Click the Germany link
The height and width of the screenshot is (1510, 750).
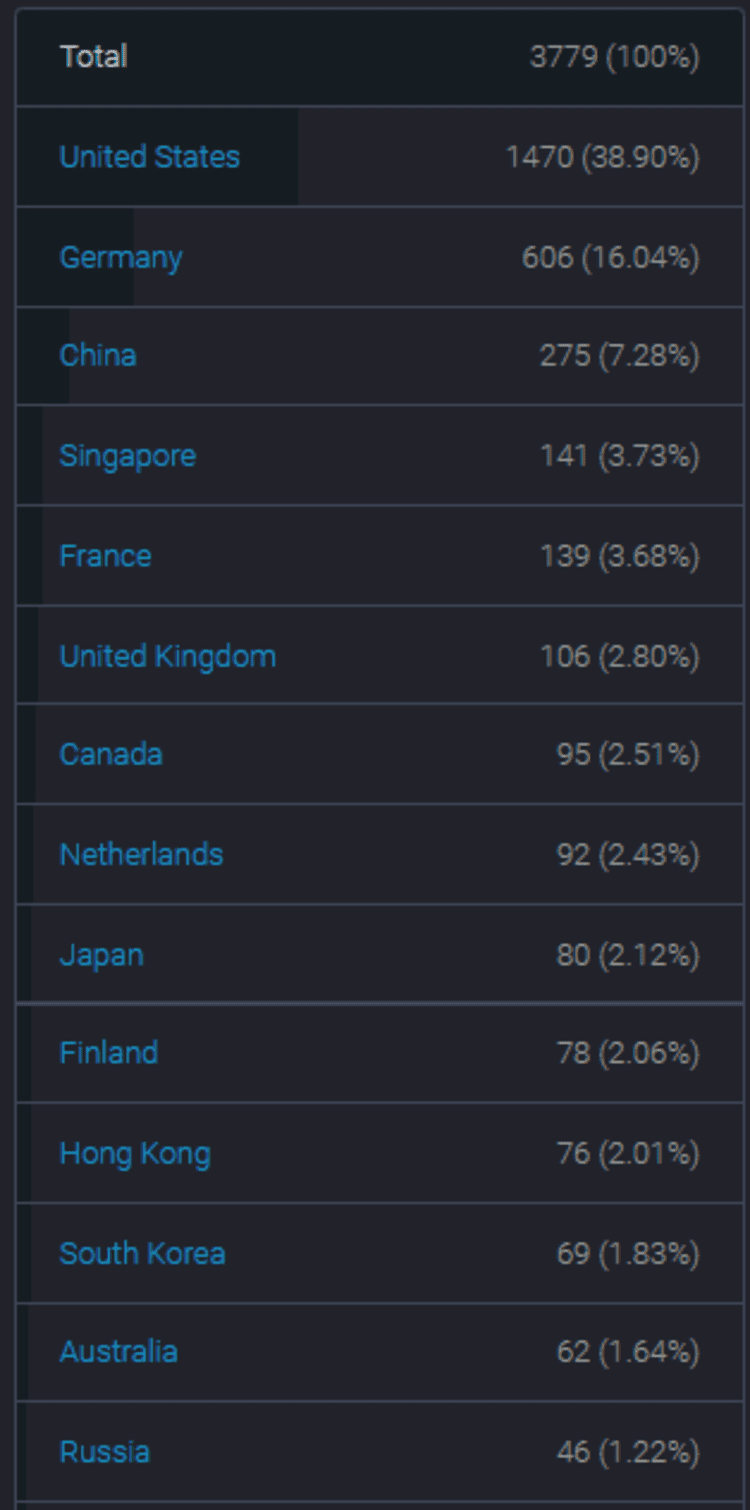(x=121, y=257)
